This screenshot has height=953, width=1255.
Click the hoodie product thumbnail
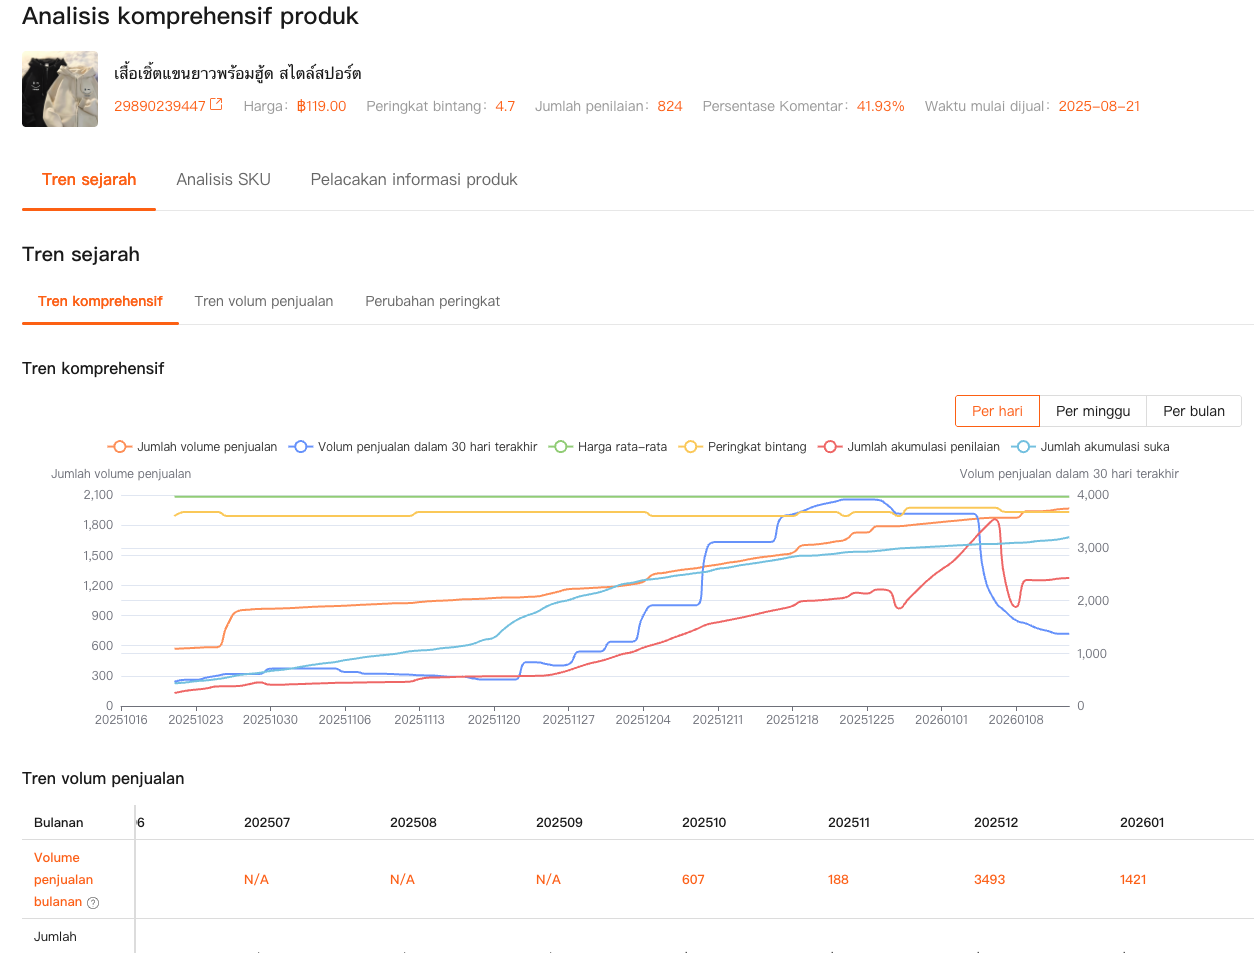coord(60,89)
